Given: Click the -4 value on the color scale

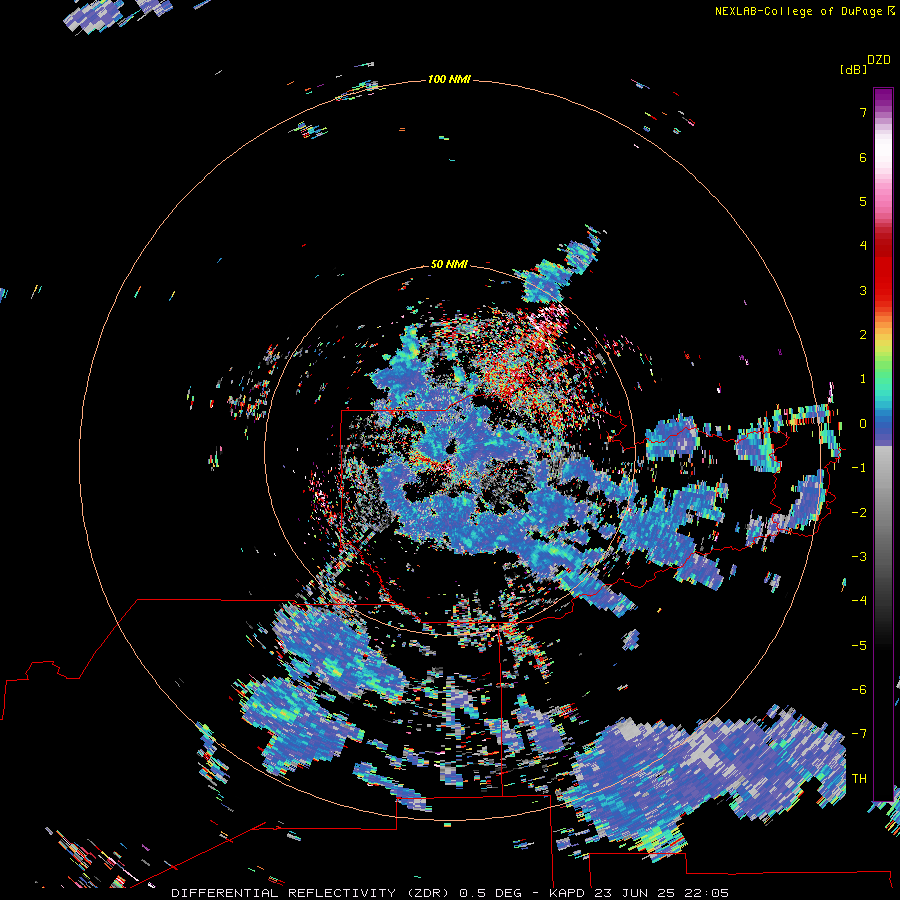Looking at the screenshot, I should (x=859, y=601).
